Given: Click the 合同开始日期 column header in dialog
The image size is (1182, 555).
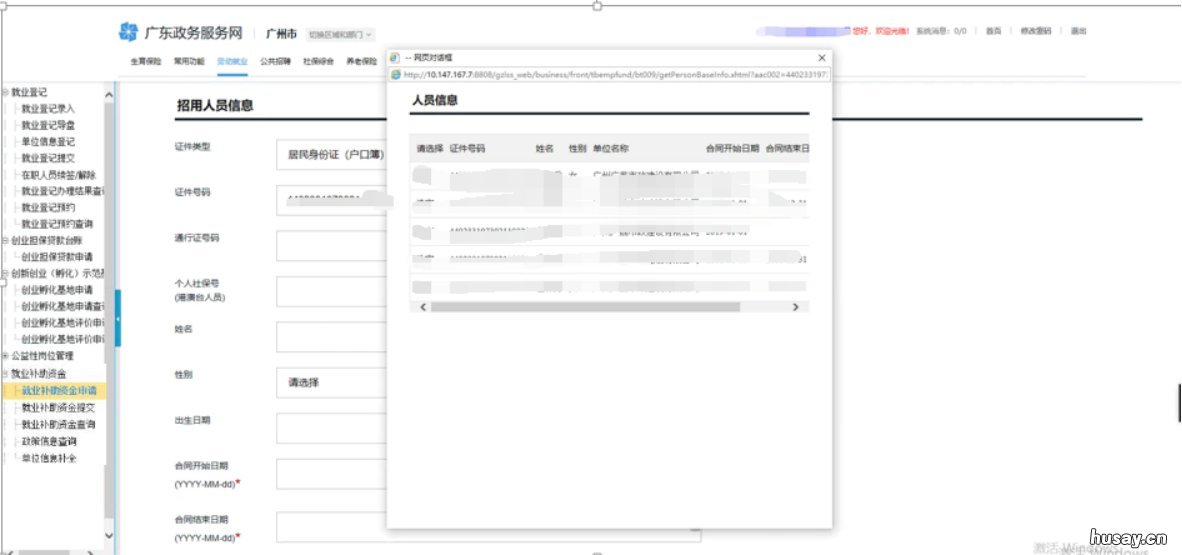Looking at the screenshot, I should pyautogui.click(x=732, y=149).
